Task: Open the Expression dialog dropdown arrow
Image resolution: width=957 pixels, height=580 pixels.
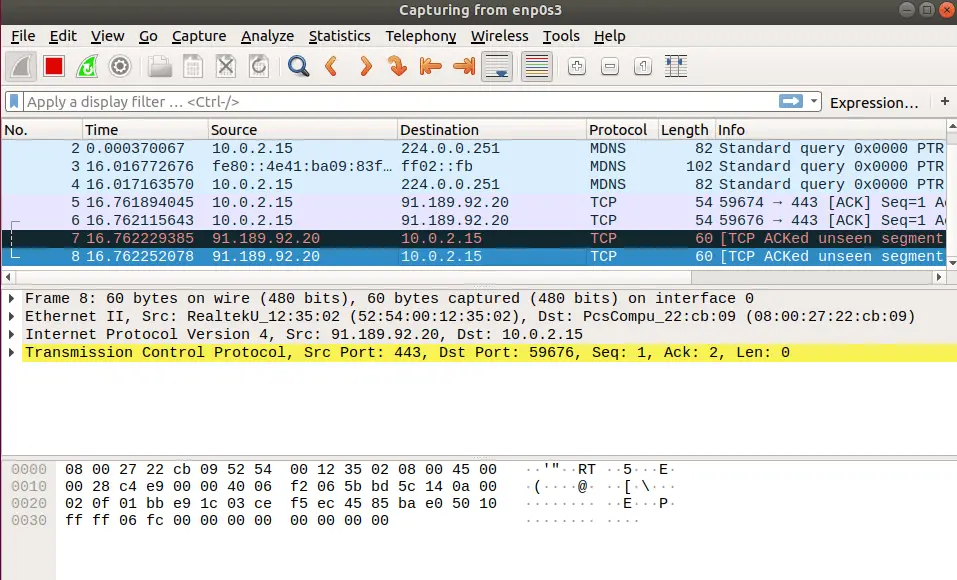Action: [812, 101]
